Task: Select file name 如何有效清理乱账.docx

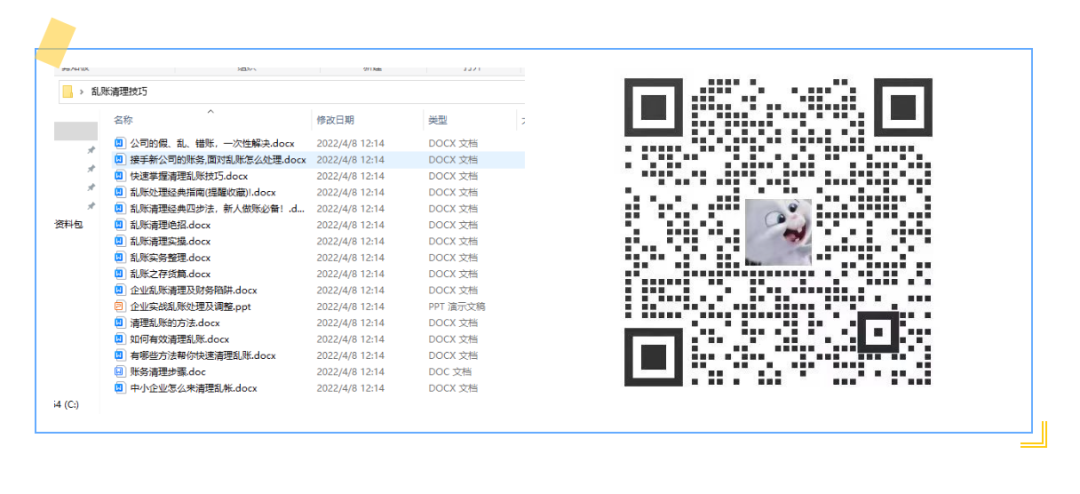Action: (180, 339)
